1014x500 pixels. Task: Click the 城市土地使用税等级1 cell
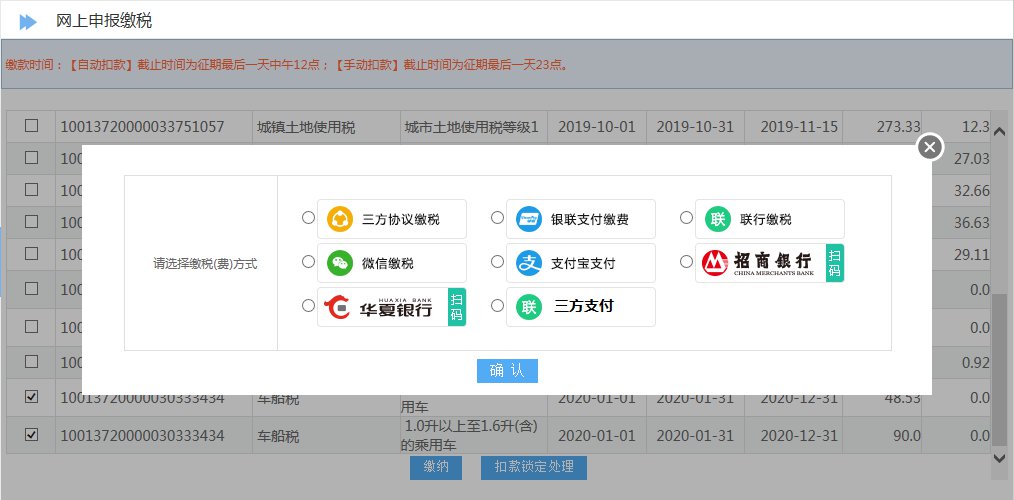(x=474, y=127)
